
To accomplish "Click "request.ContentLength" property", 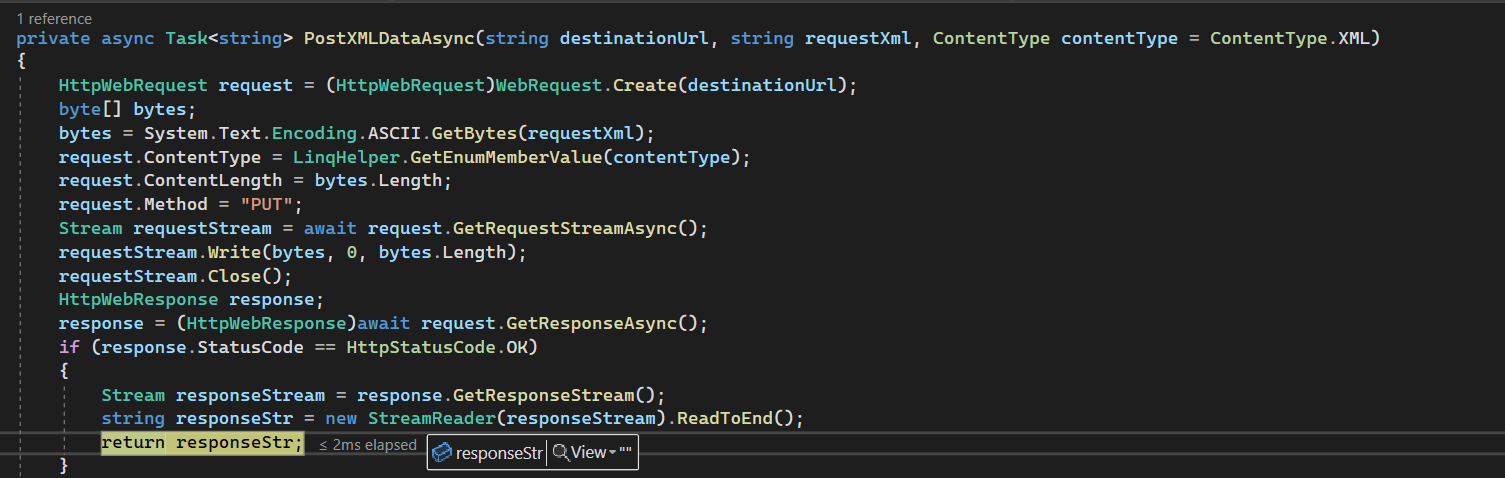I will pos(171,181).
